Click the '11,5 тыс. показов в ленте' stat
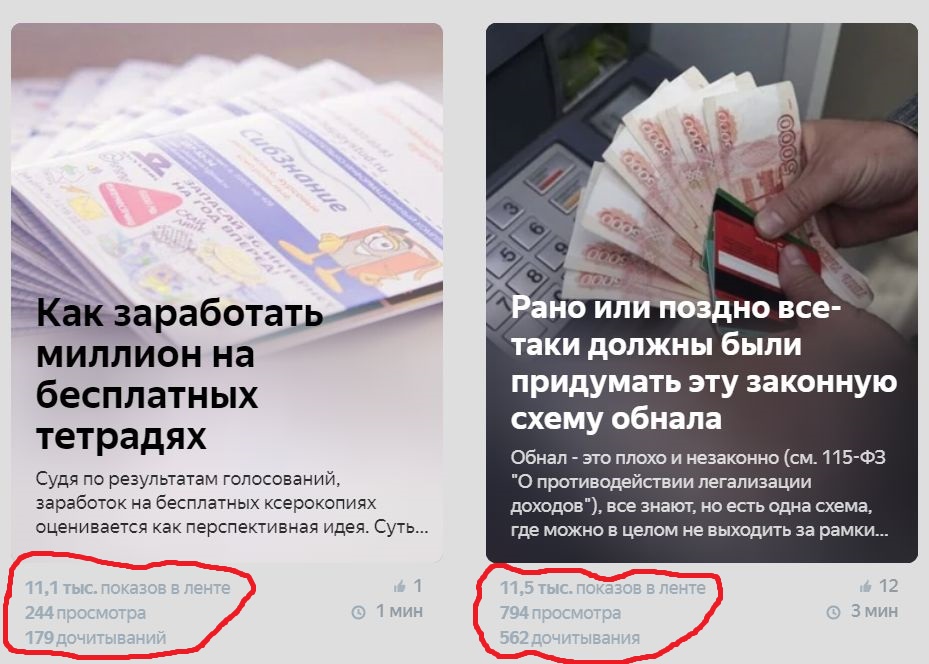 (603, 588)
